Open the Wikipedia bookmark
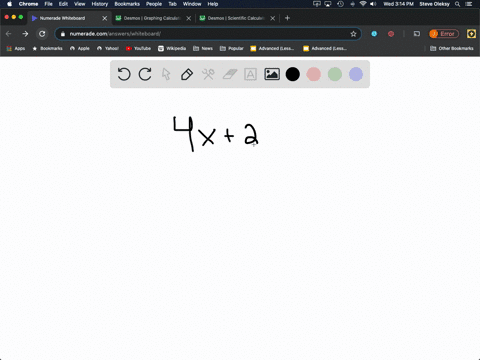 [x=172, y=48]
